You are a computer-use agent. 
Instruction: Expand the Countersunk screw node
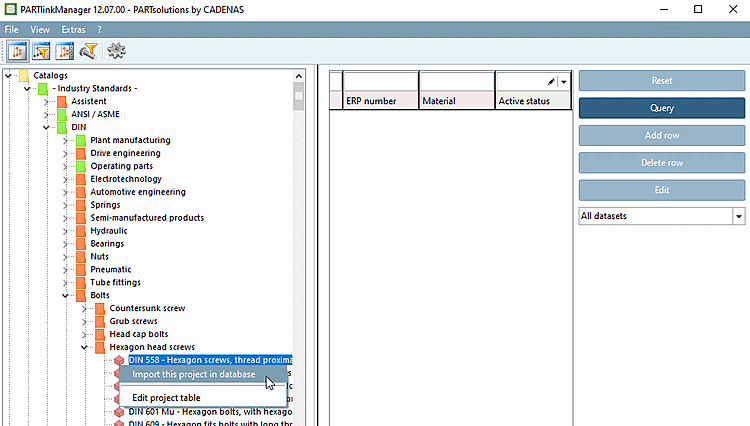84,308
